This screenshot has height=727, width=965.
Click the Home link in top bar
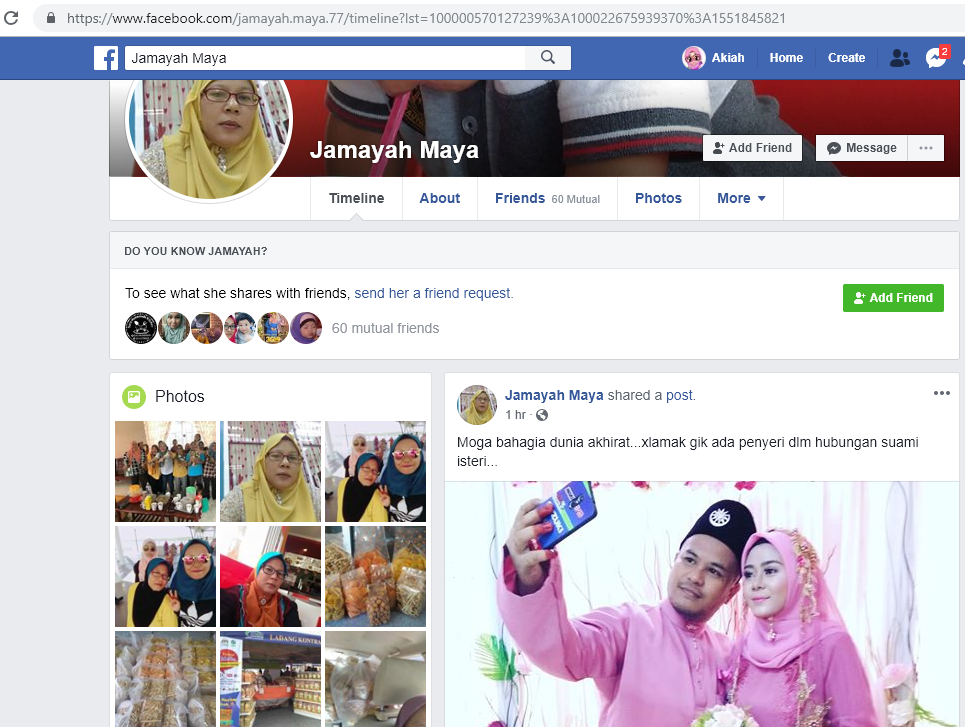786,58
